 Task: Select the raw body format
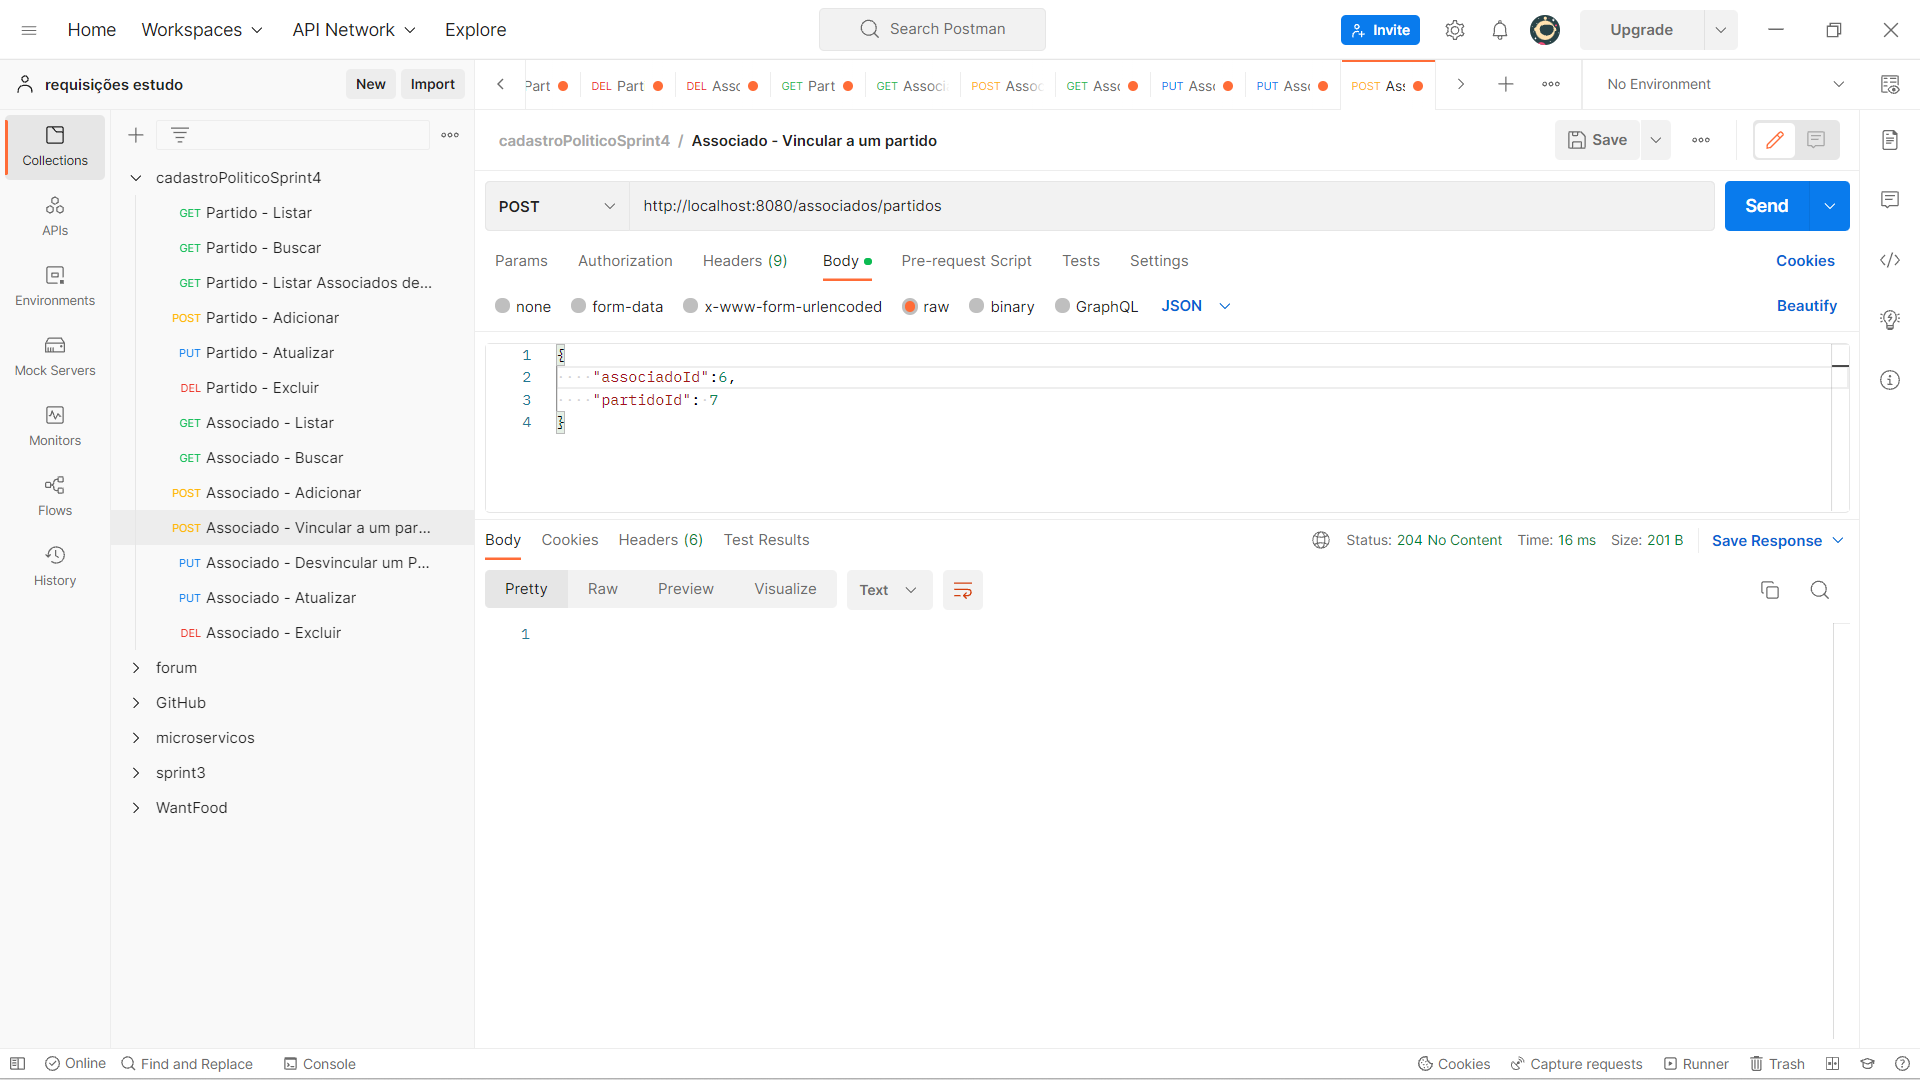[925, 306]
